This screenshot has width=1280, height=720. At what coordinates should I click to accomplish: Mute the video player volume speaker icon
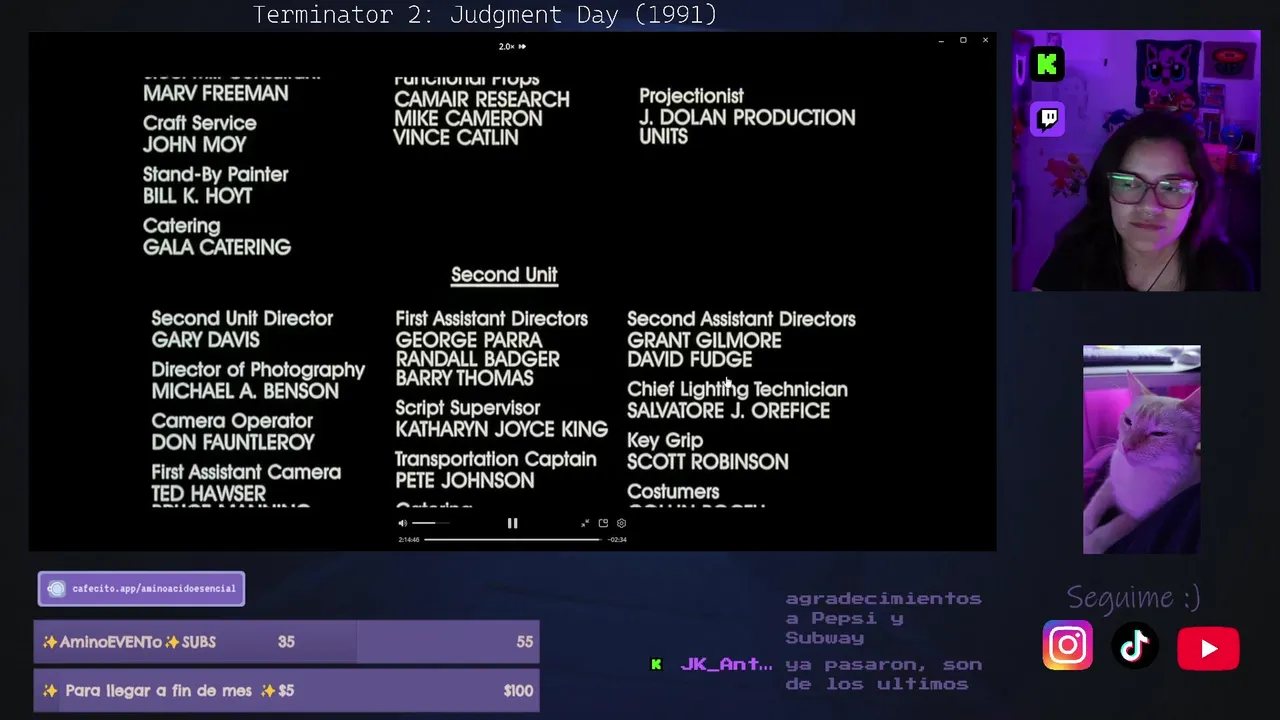pos(403,523)
